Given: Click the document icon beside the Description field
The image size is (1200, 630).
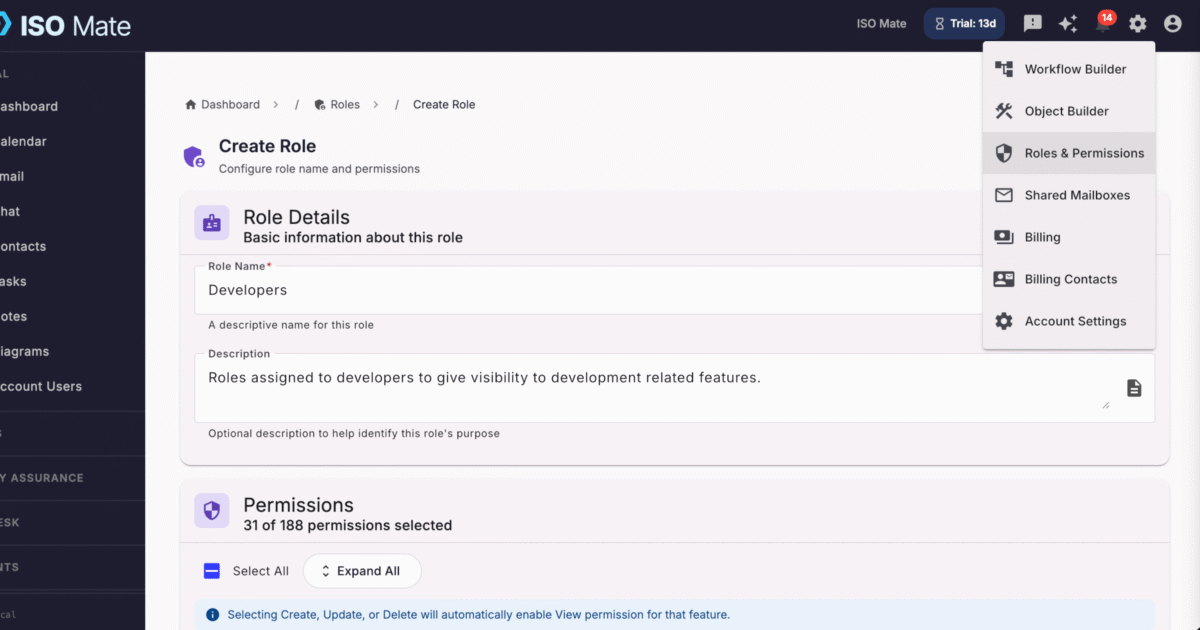Looking at the screenshot, I should (1134, 387).
